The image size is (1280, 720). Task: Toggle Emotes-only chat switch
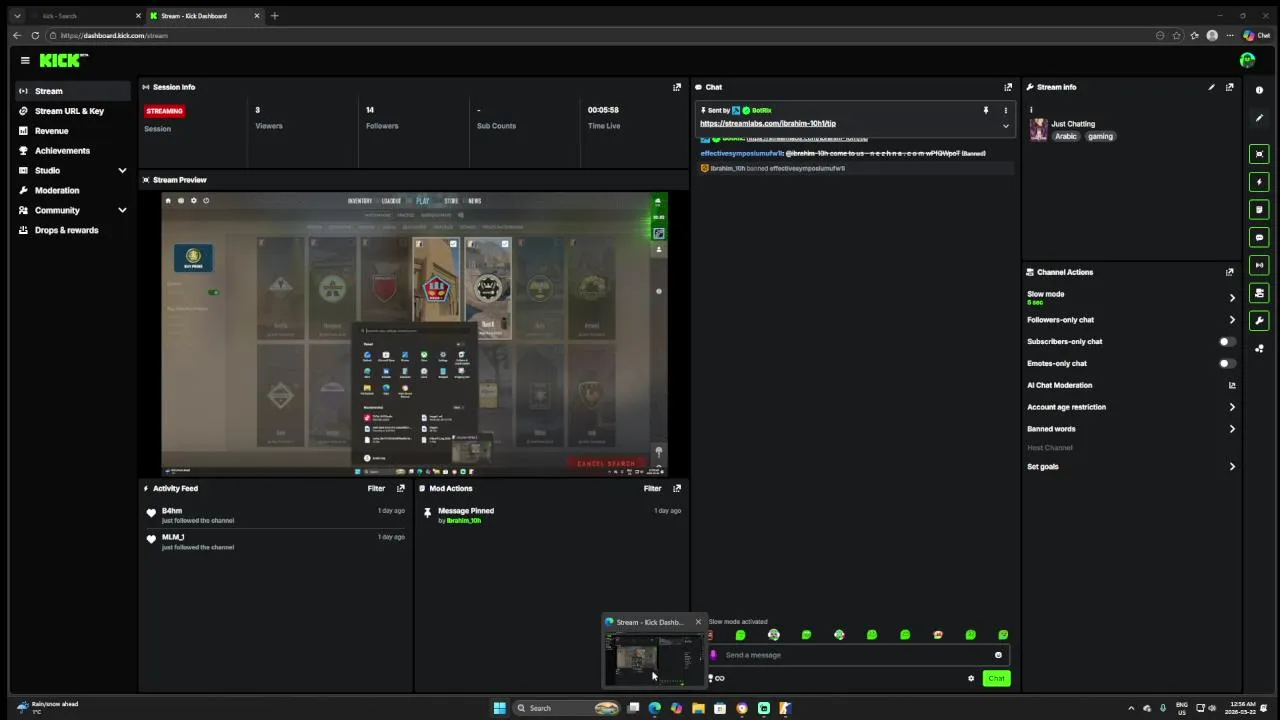pos(1227,363)
